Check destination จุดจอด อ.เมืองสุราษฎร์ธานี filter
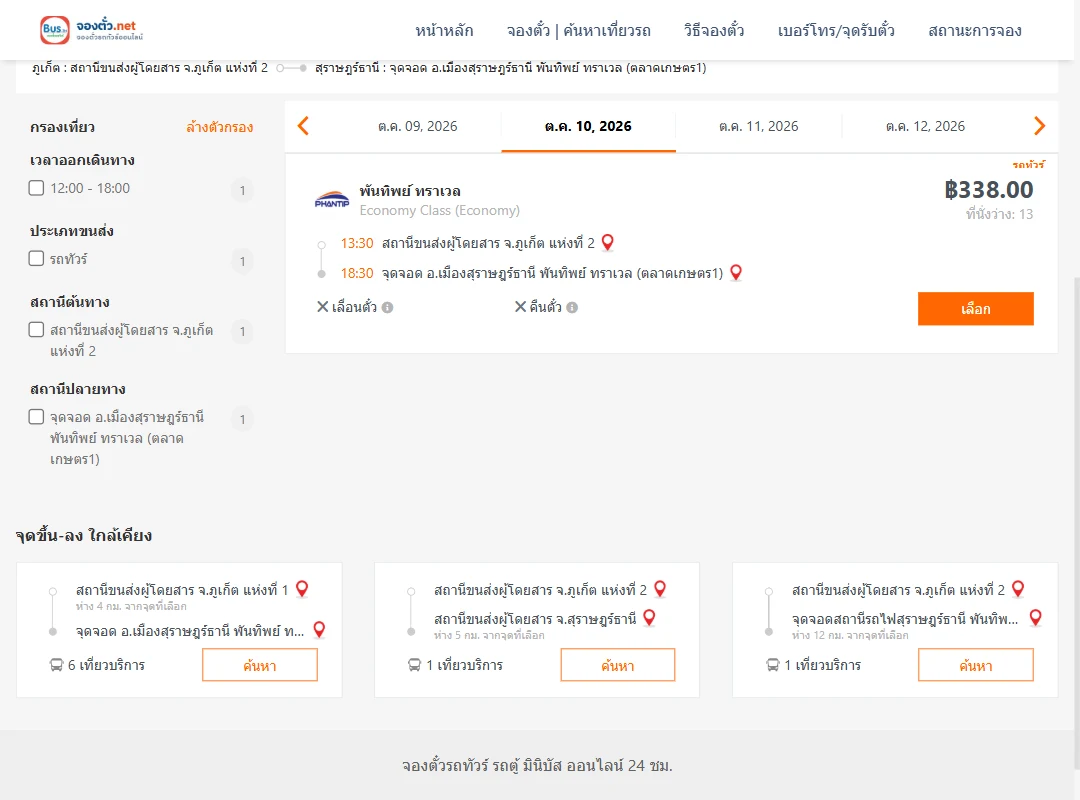Image resolution: width=1080 pixels, height=800 pixels. [x=37, y=417]
